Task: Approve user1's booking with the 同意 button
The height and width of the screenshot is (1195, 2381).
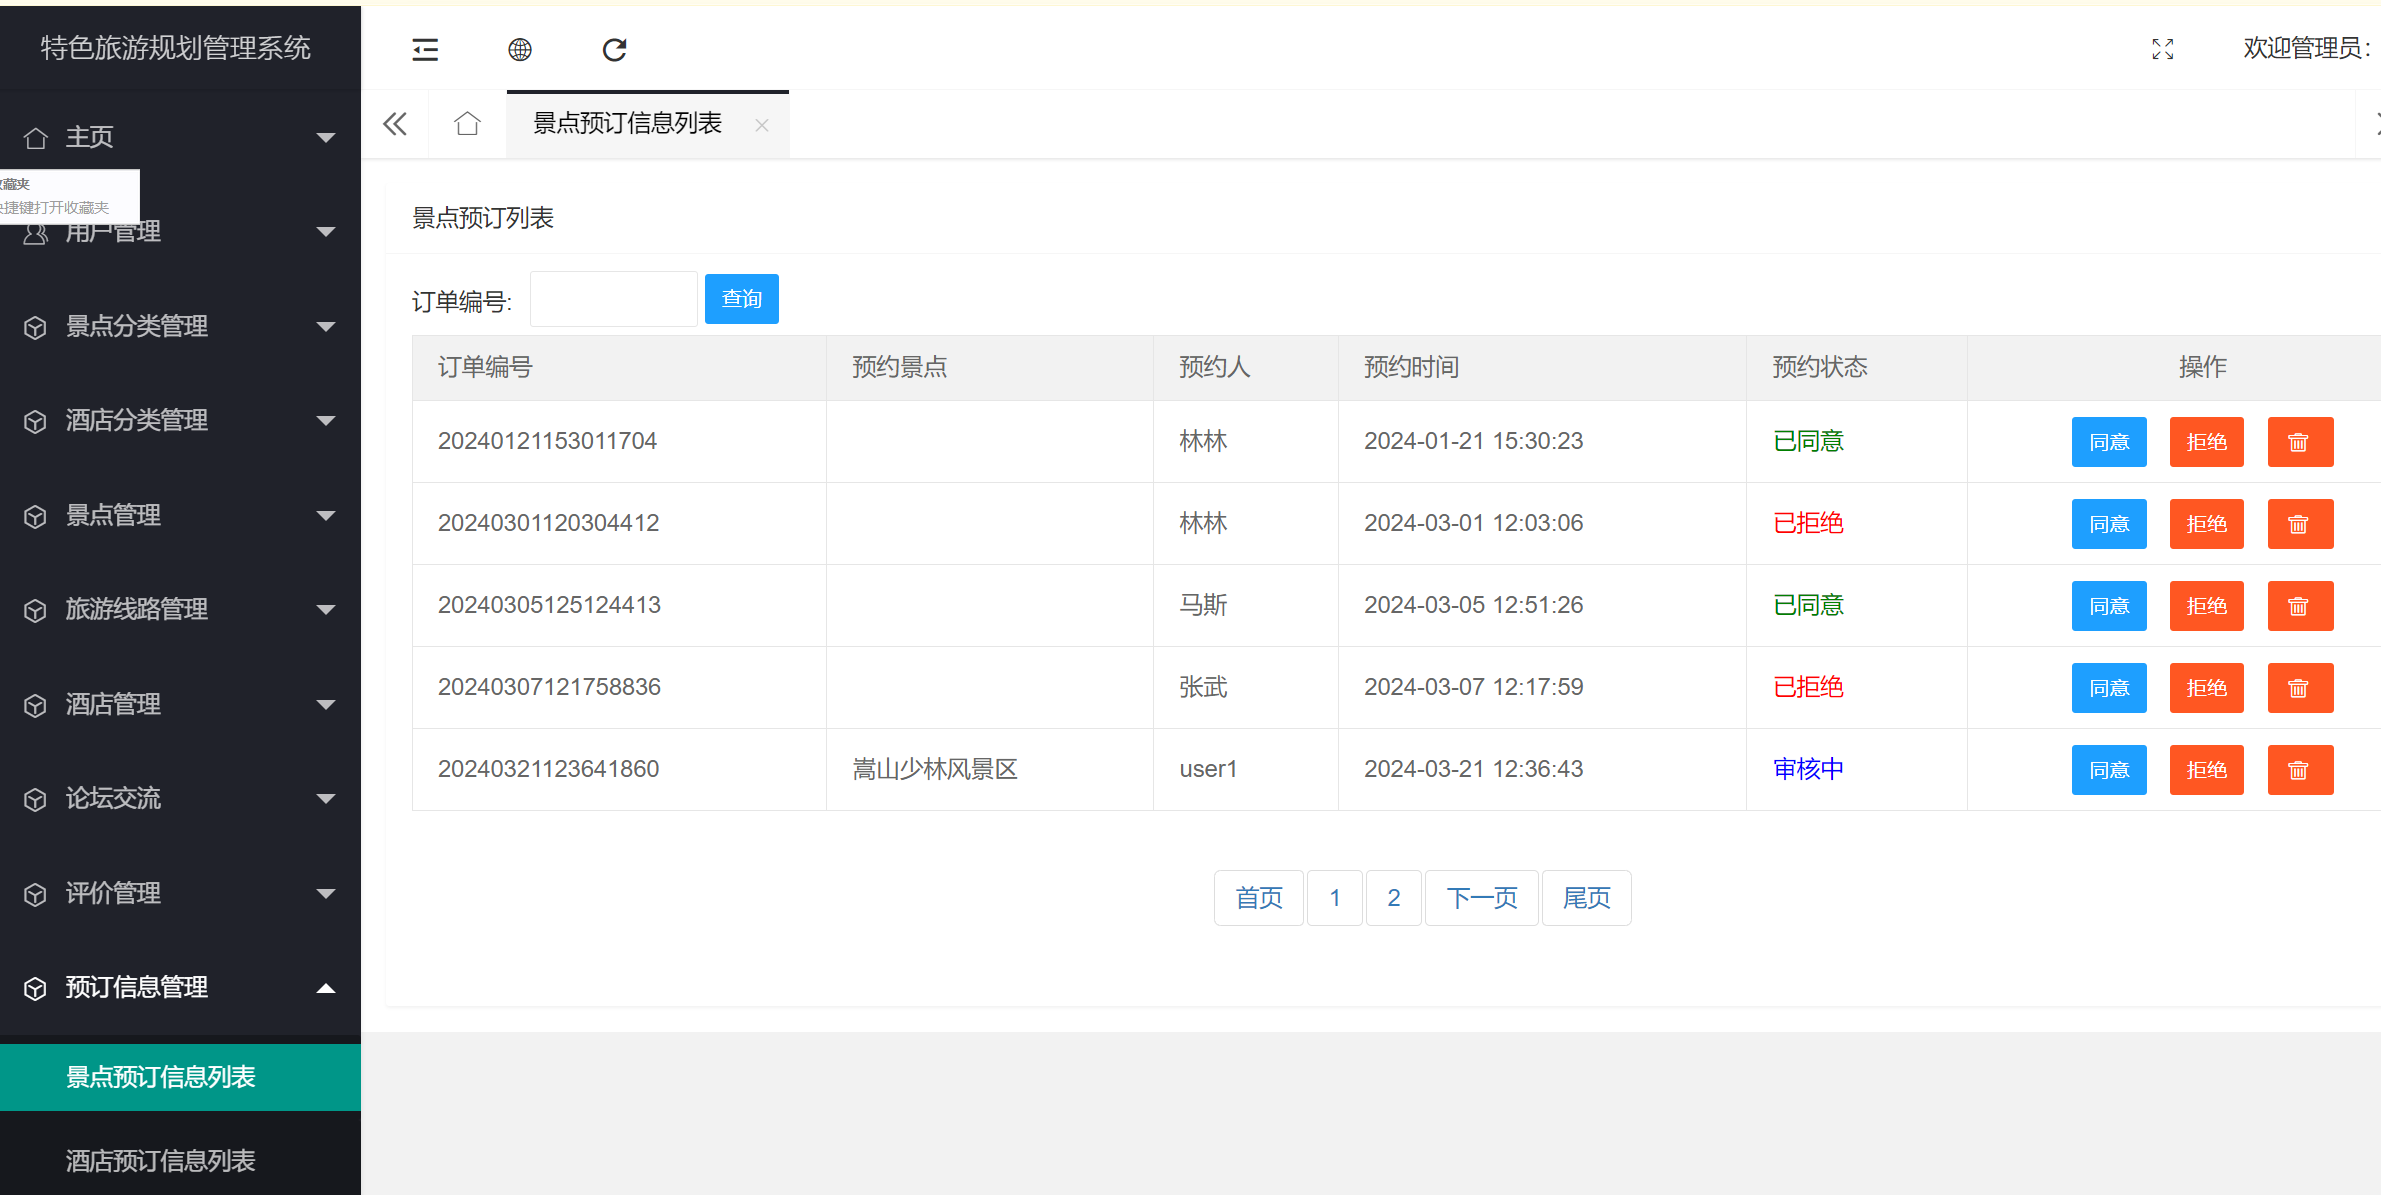Action: click(x=2109, y=769)
